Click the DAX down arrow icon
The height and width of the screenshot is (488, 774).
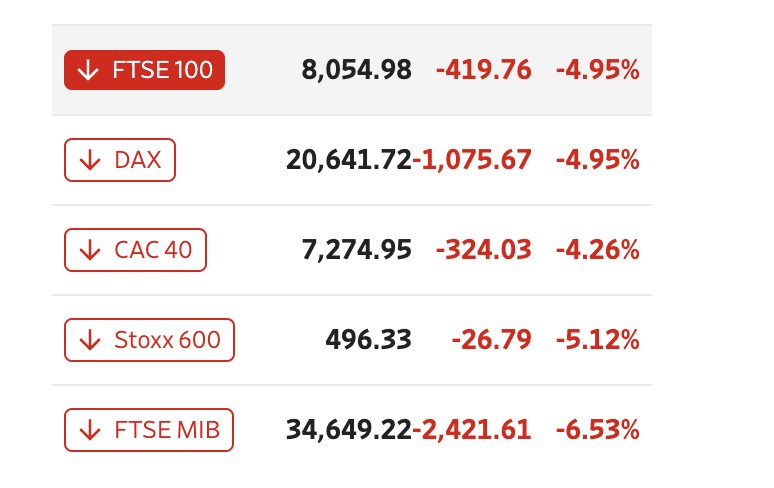pos(89,160)
